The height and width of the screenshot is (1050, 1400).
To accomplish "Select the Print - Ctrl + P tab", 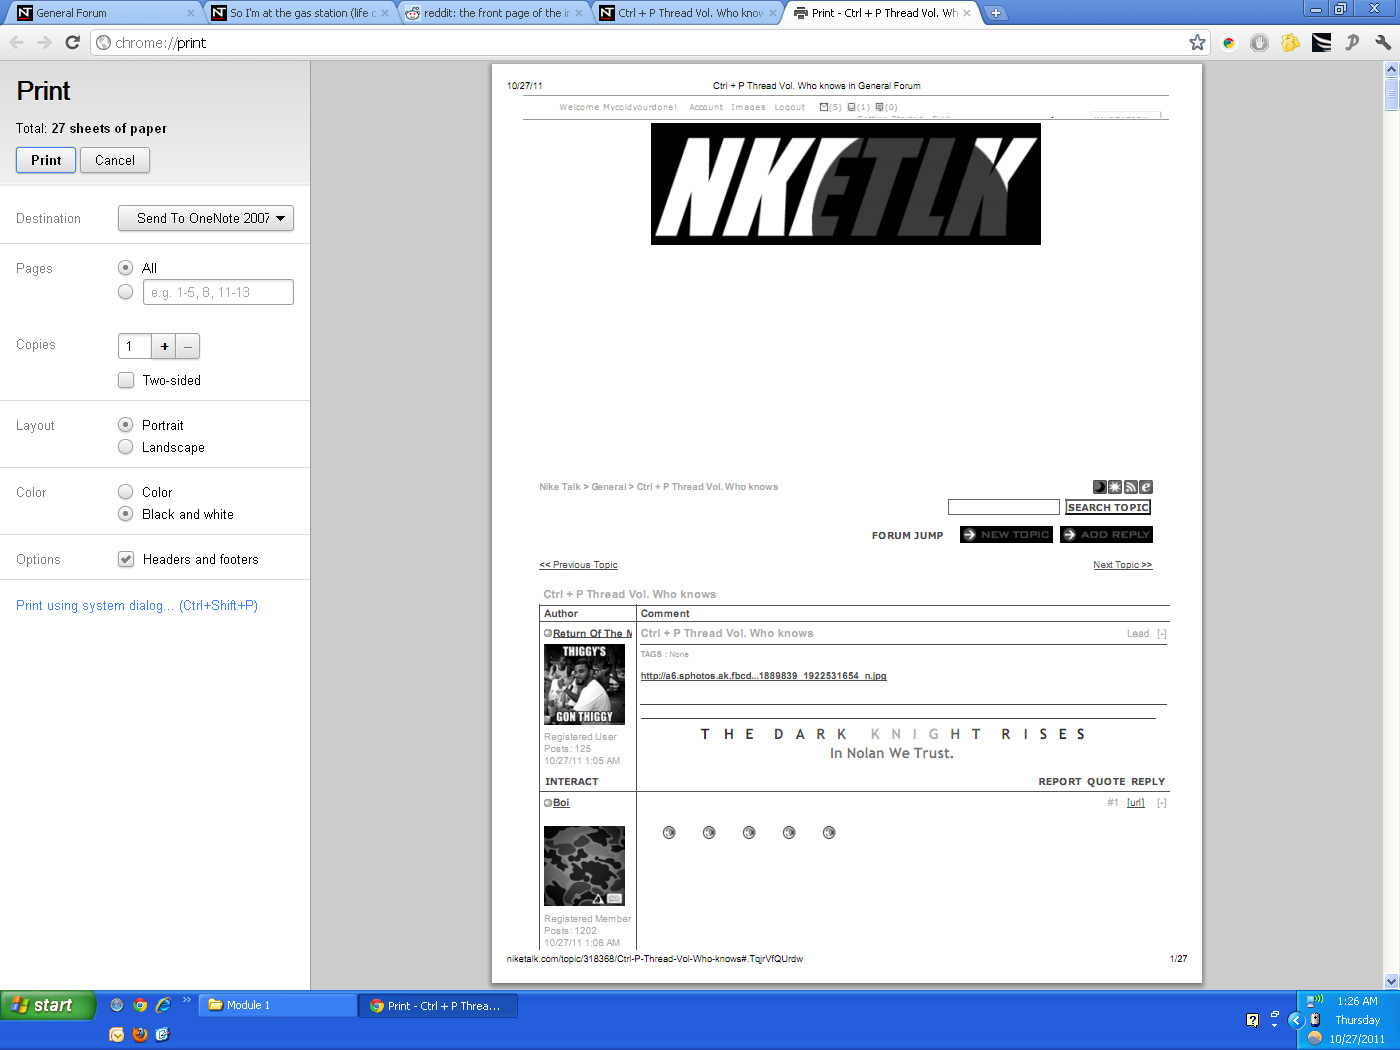I will pos(882,13).
